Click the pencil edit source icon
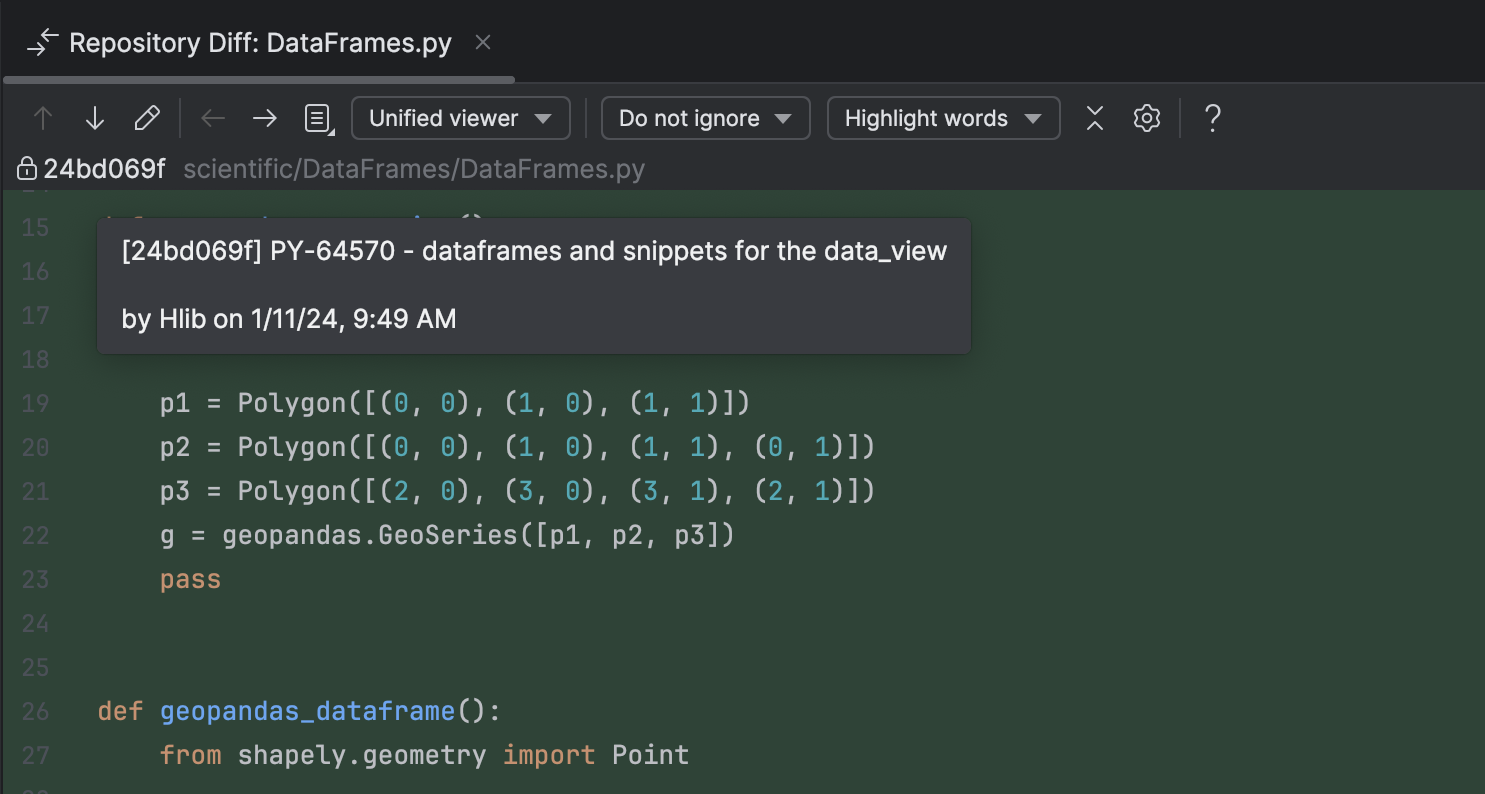This screenshot has height=794, width=1485. click(147, 119)
